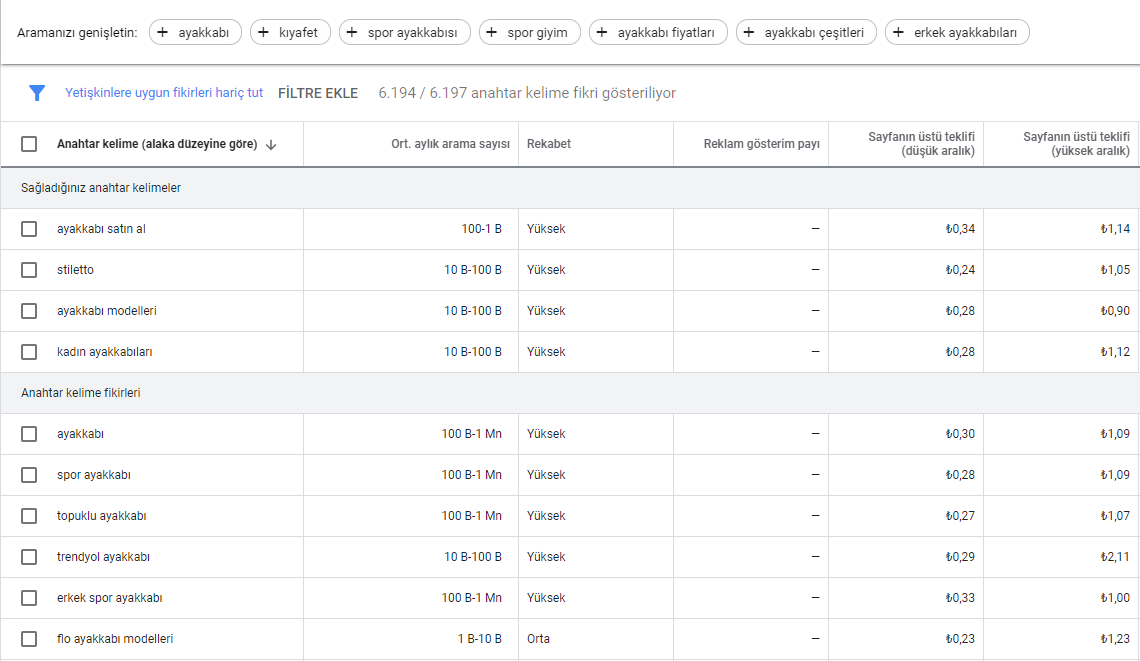Click the plus icon on 'ayakkabı' chip
Image resolution: width=1140 pixels, height=661 pixels.
[163, 33]
